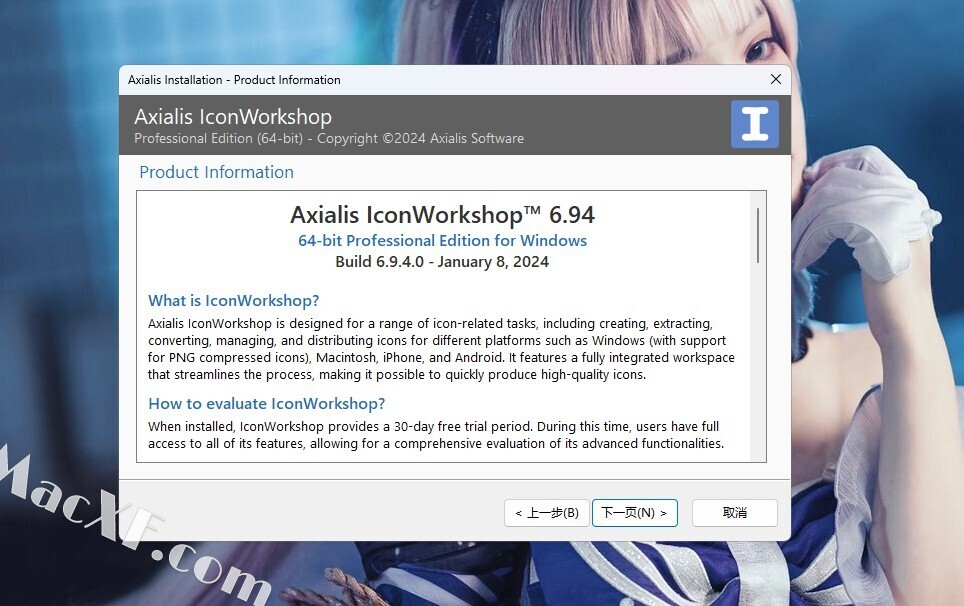Click the empty scrollbar track below the thumb
This screenshot has width=964, height=606.
(x=758, y=363)
